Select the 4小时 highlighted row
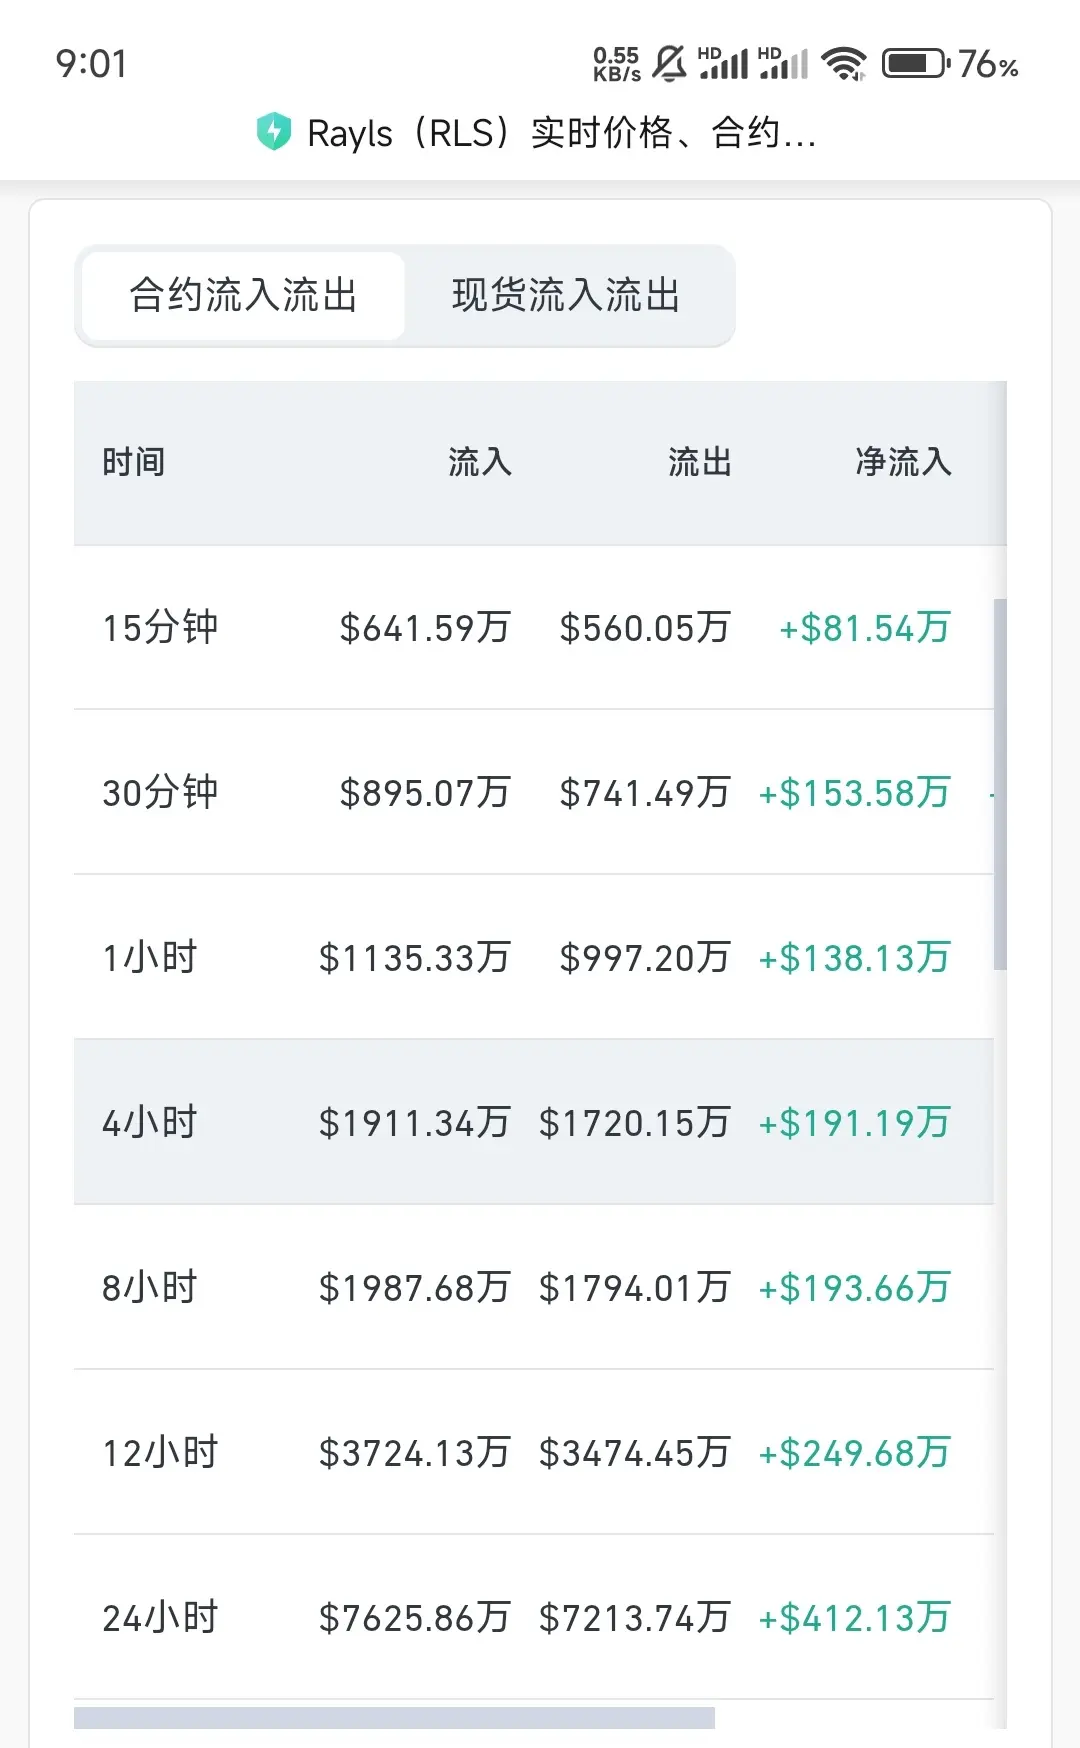The image size is (1080, 1748). (150, 1122)
